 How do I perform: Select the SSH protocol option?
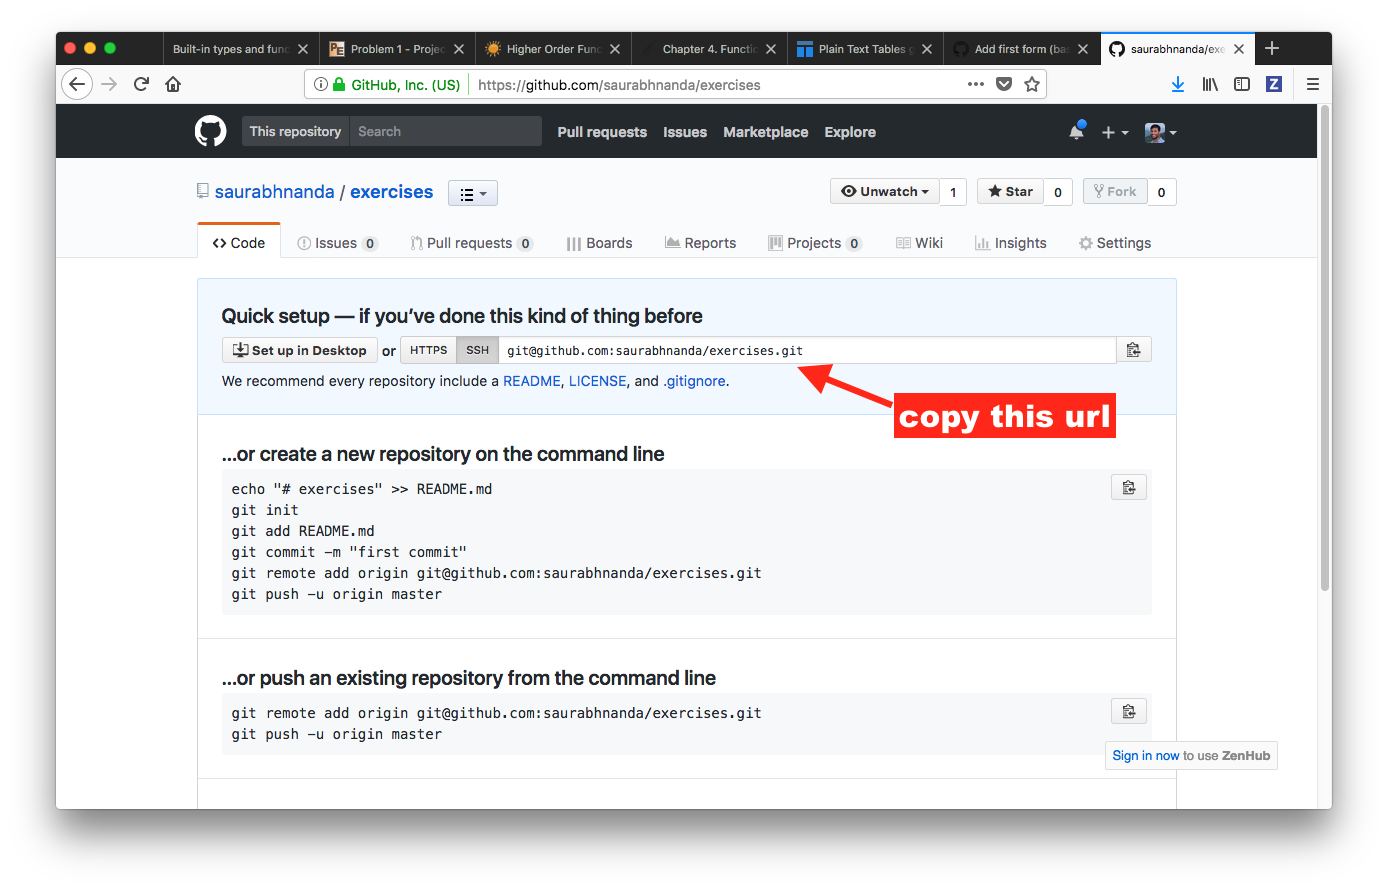pyautogui.click(x=477, y=350)
